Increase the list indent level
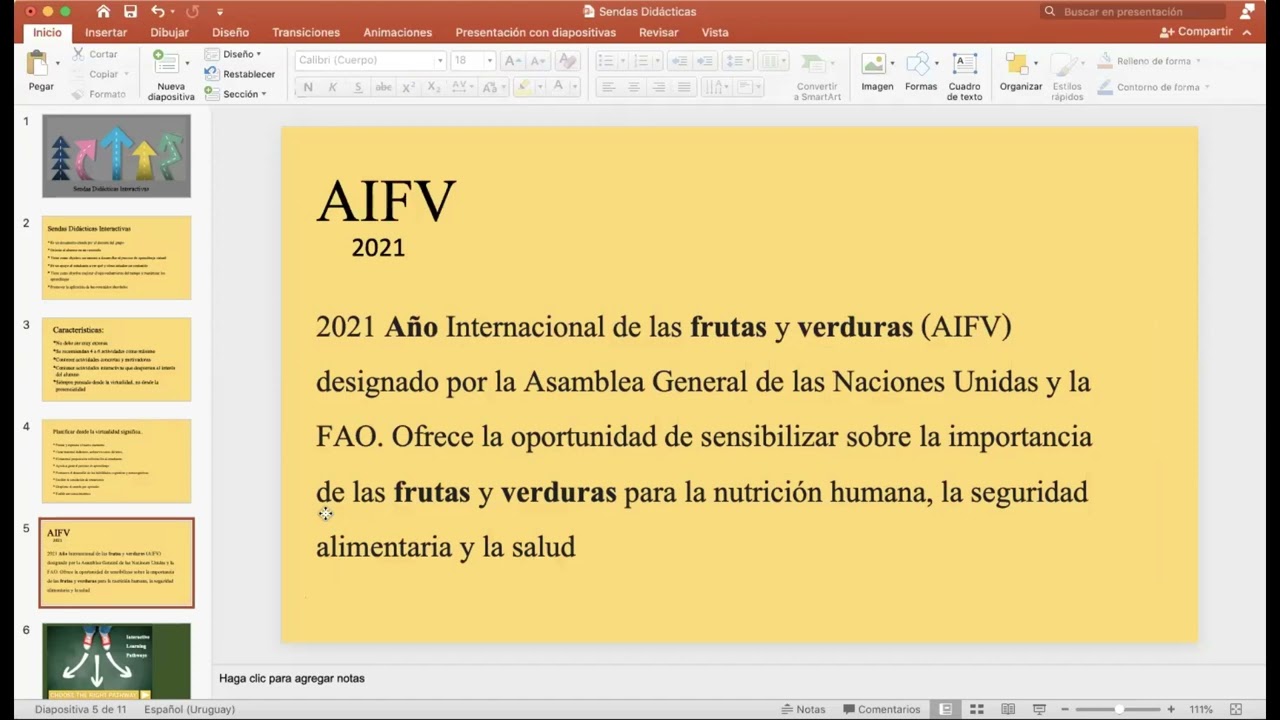1280x720 pixels. click(x=705, y=61)
